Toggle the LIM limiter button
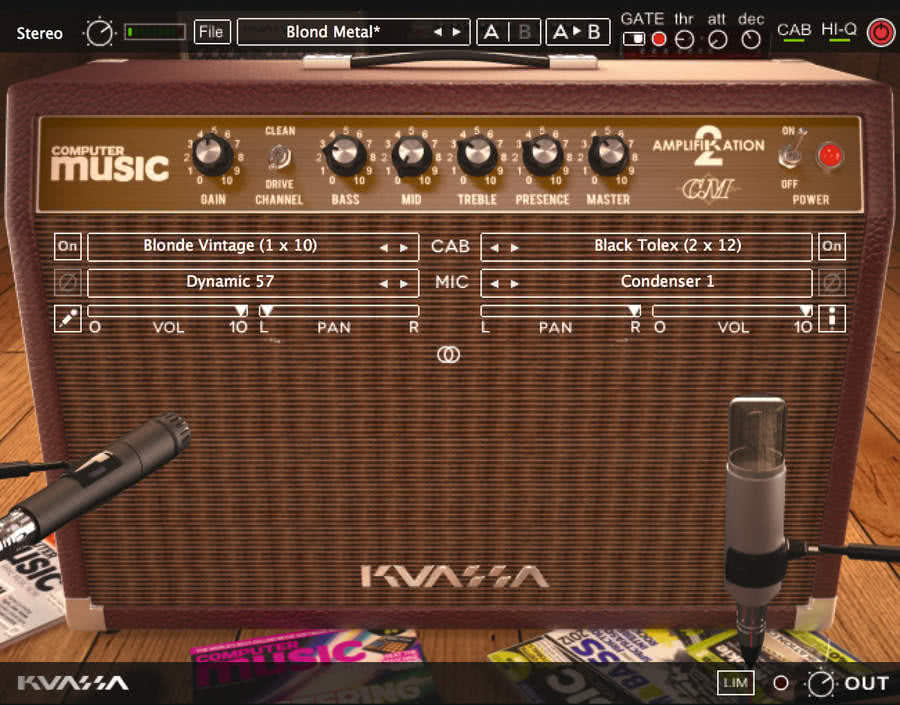The width and height of the screenshot is (900, 705). pos(735,683)
